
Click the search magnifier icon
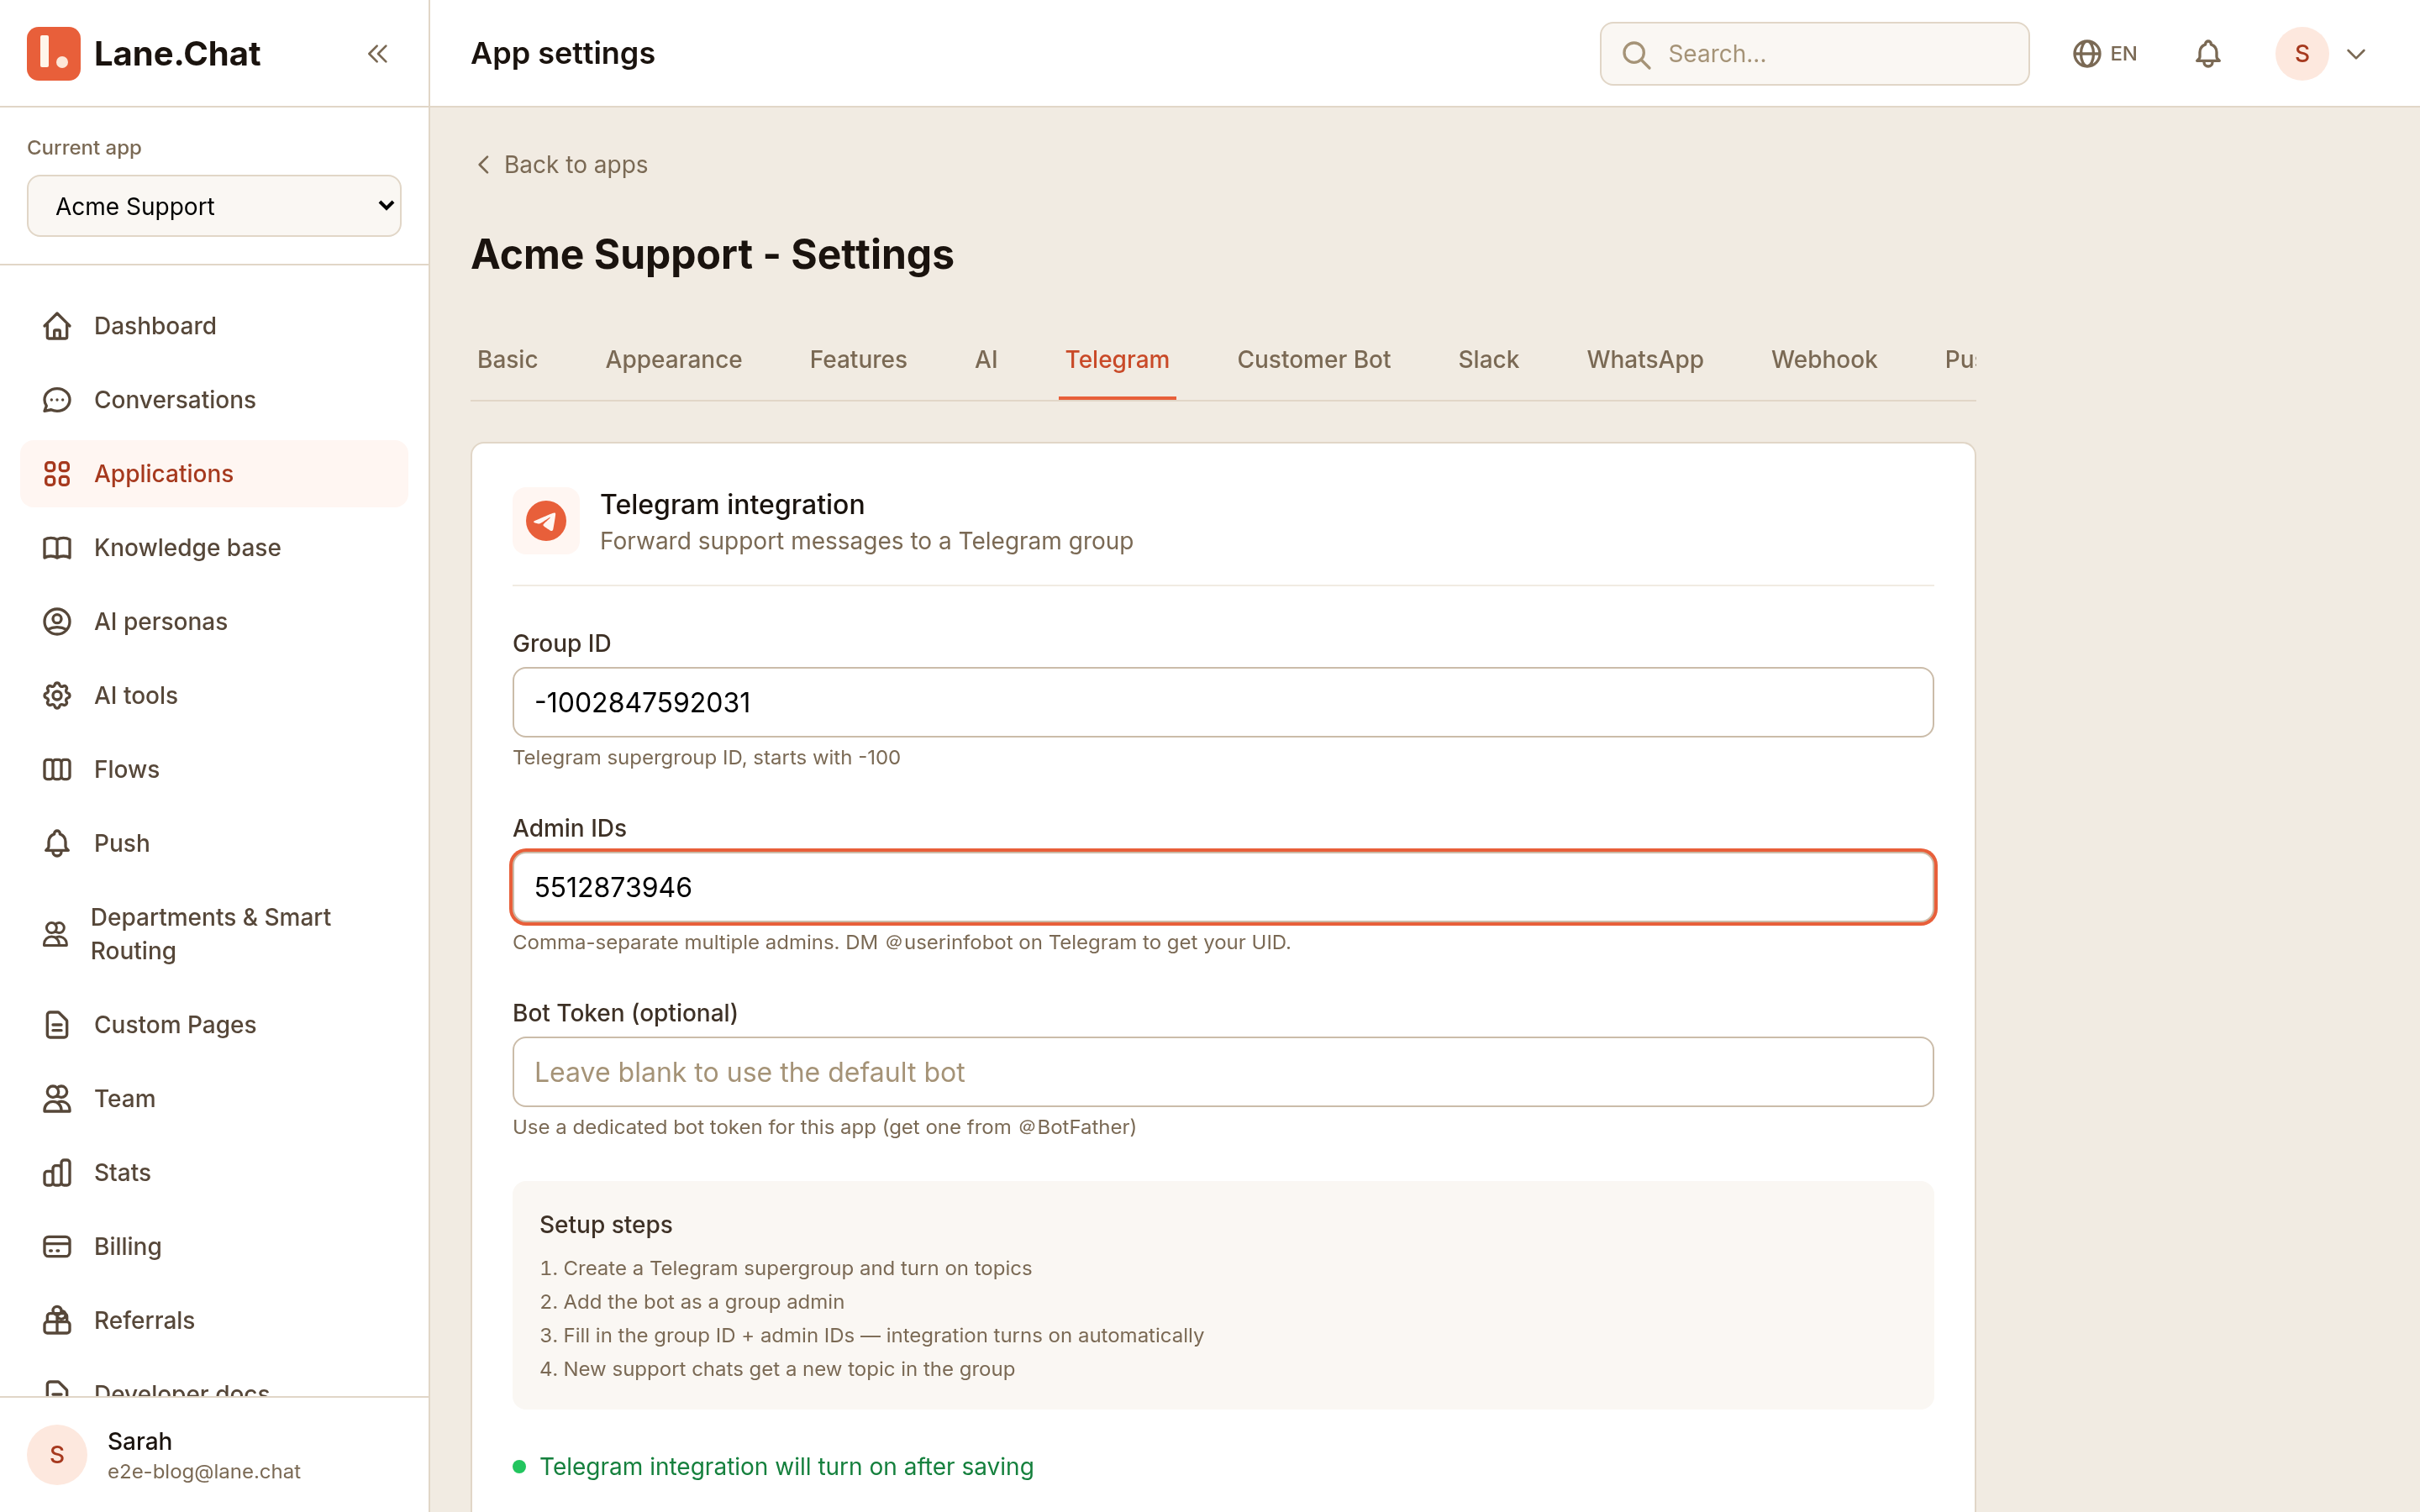[x=1636, y=54]
